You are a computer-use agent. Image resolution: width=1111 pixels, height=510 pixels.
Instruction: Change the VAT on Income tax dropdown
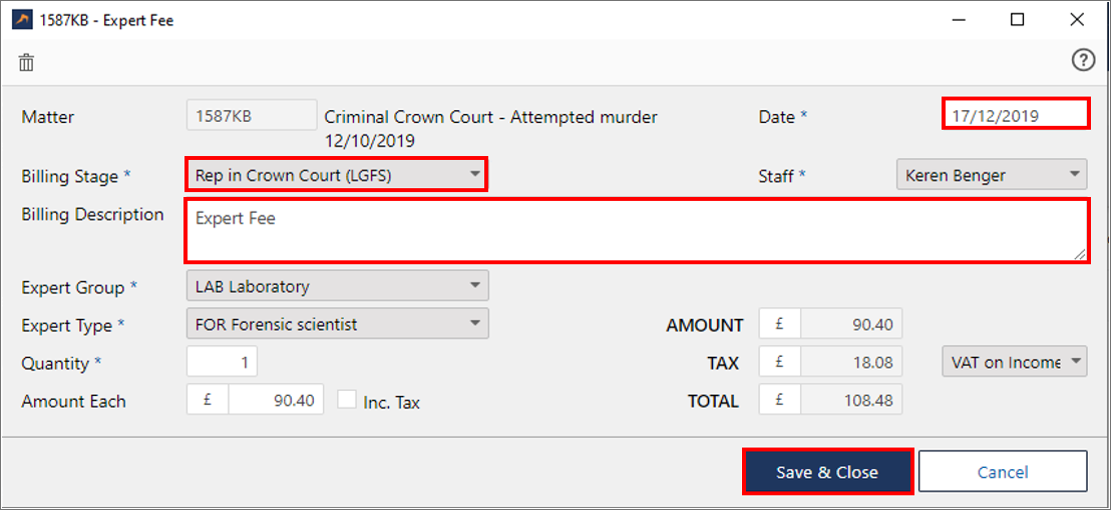click(x=1013, y=362)
